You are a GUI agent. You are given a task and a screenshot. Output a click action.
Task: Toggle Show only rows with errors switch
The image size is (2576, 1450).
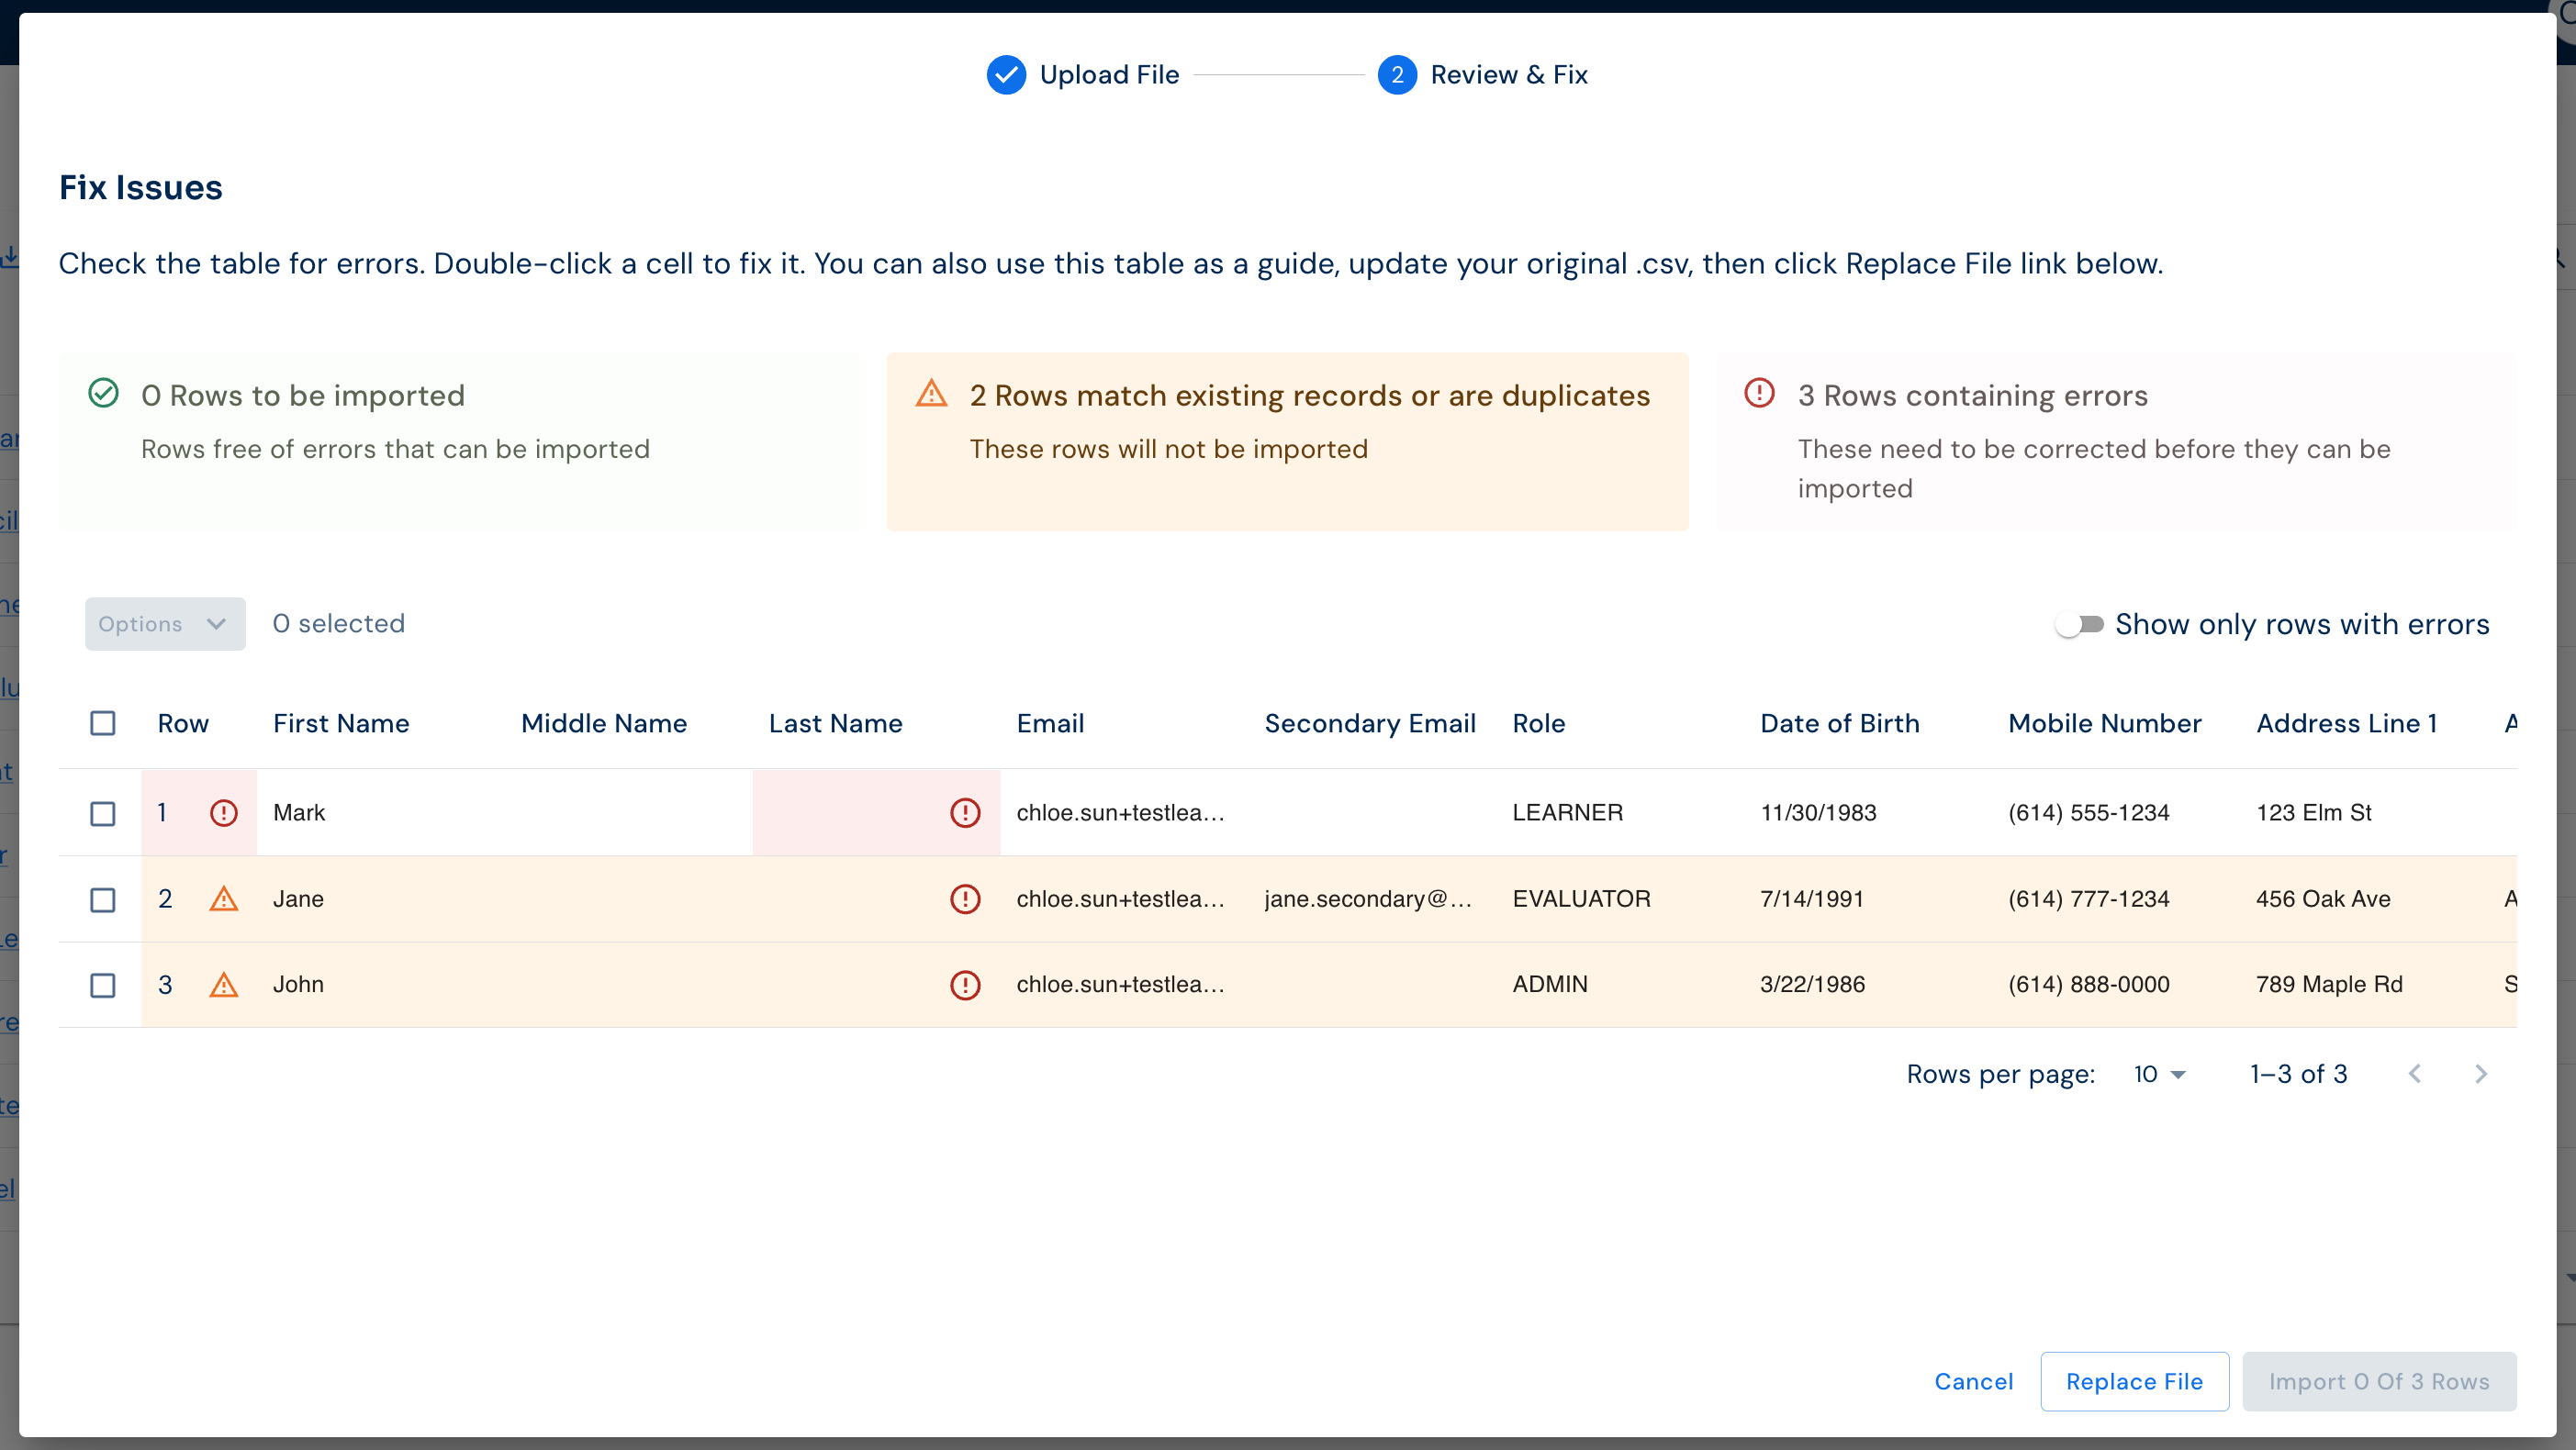tap(2078, 624)
